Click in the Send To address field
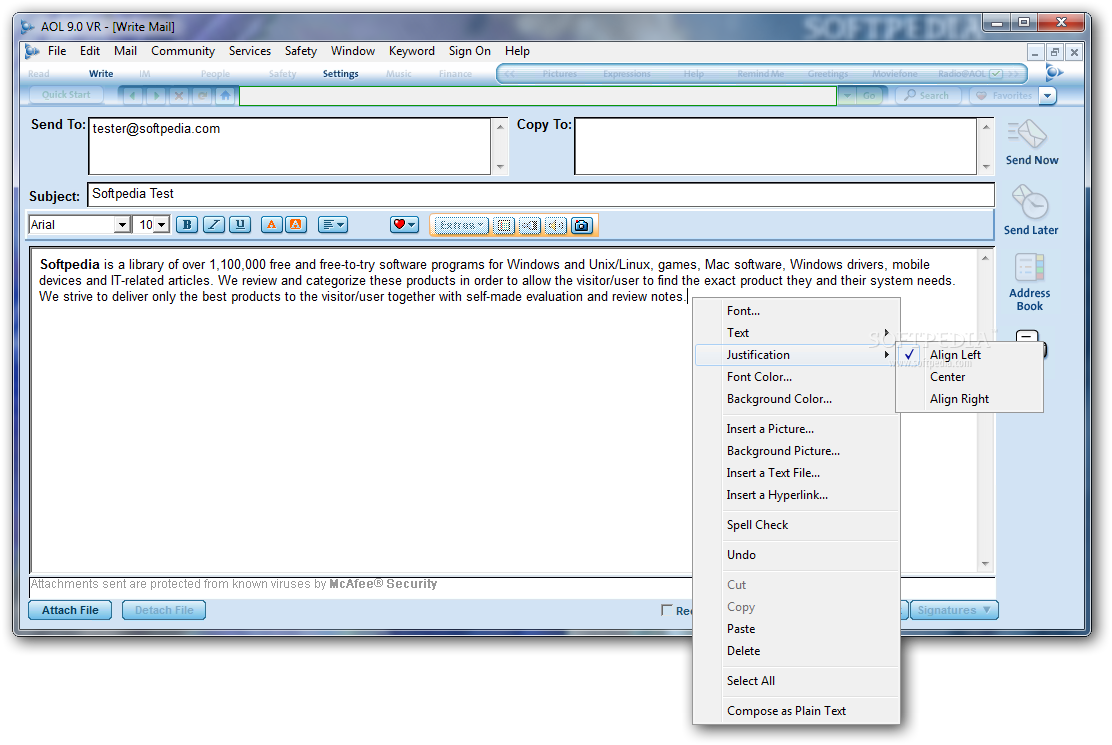The height and width of the screenshot is (745, 1112). click(x=289, y=146)
